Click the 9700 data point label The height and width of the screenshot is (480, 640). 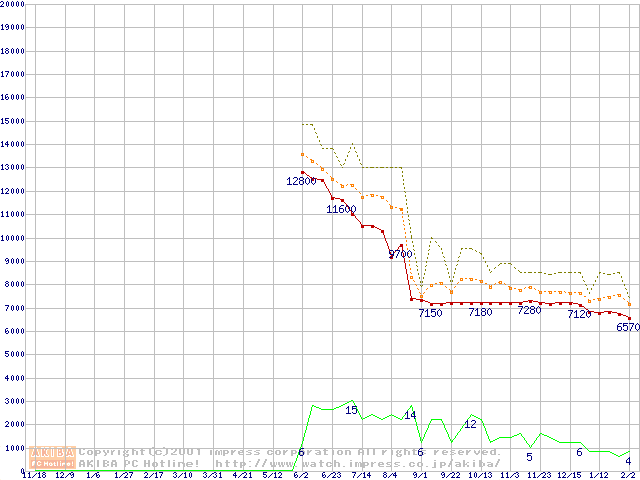[400, 255]
